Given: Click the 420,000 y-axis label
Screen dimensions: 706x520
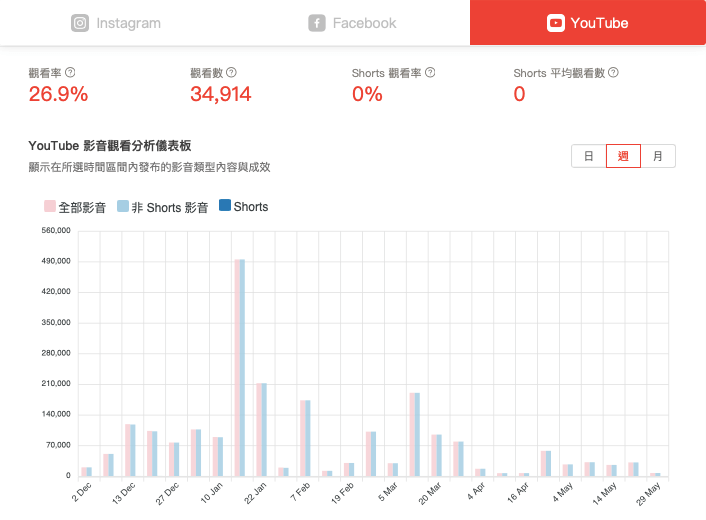Looking at the screenshot, I should 56,292.
